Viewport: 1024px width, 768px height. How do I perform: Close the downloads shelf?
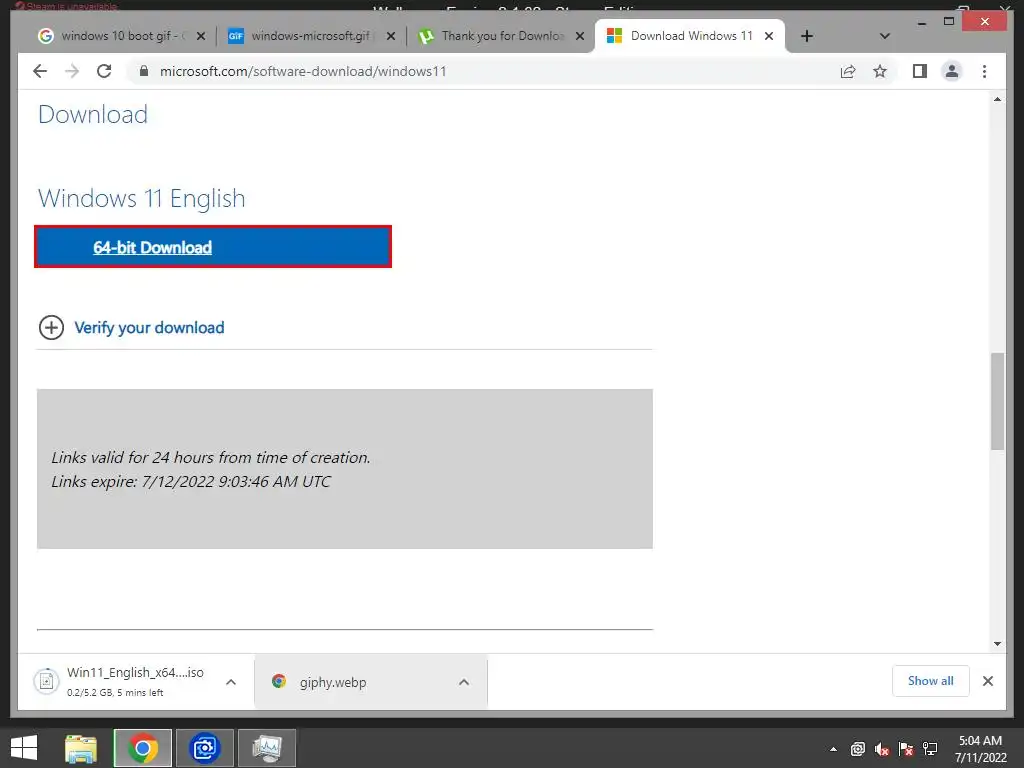[x=987, y=681]
